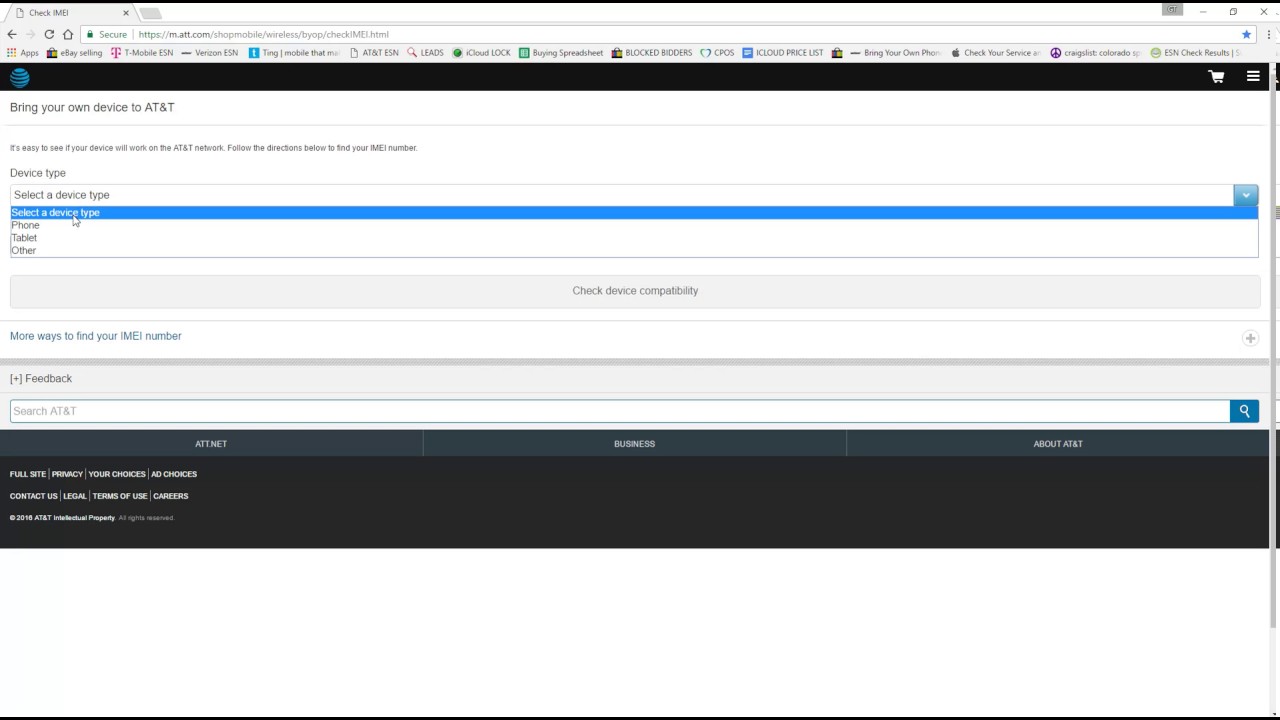Open the BLOCKED BIDDERS bookmark
Viewport: 1280px width, 720px height.
pyautogui.click(x=652, y=53)
